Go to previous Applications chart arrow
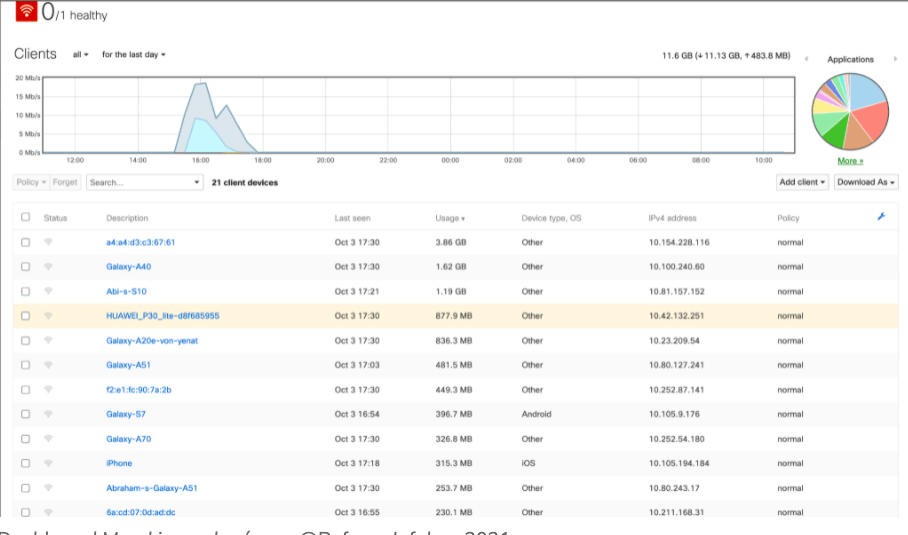The image size is (908, 535). tap(806, 59)
